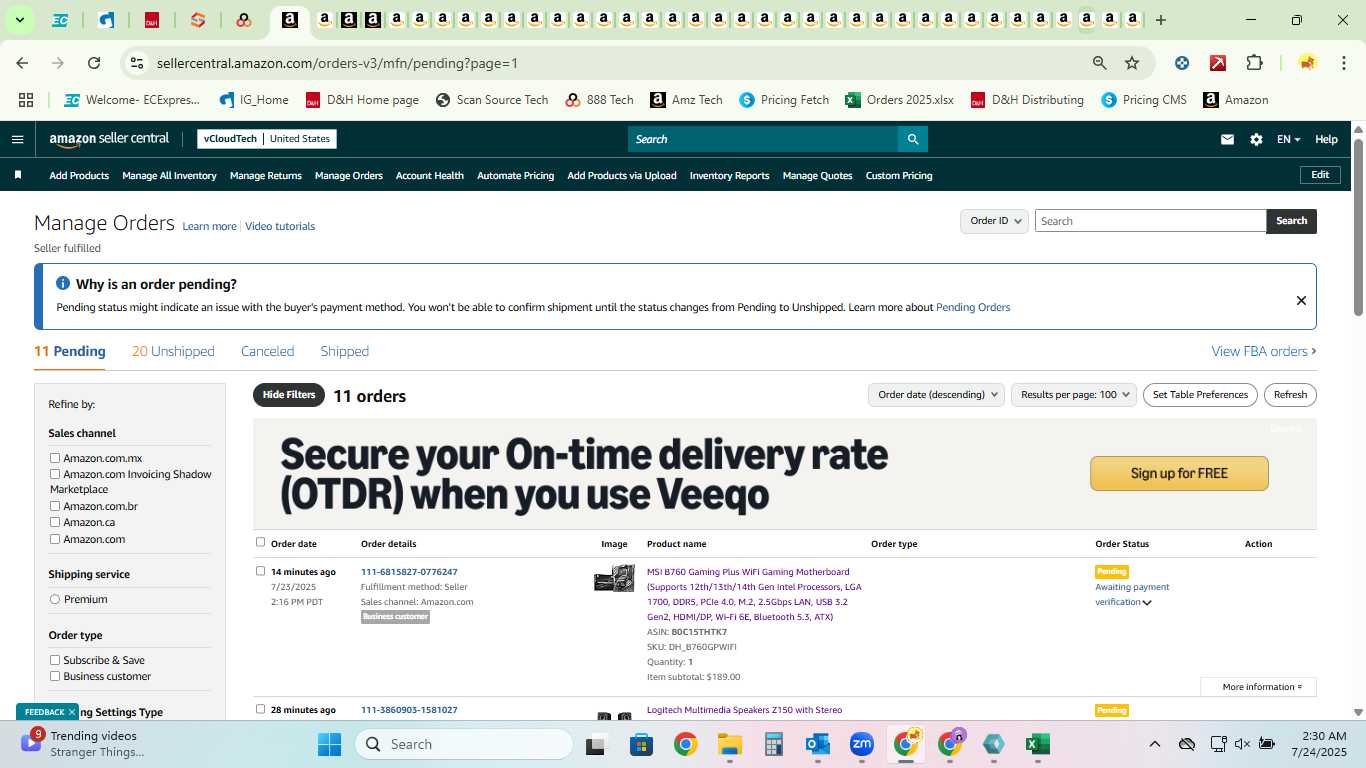Switch to the 20 Unshipped tab
1366x768 pixels.
click(173, 351)
